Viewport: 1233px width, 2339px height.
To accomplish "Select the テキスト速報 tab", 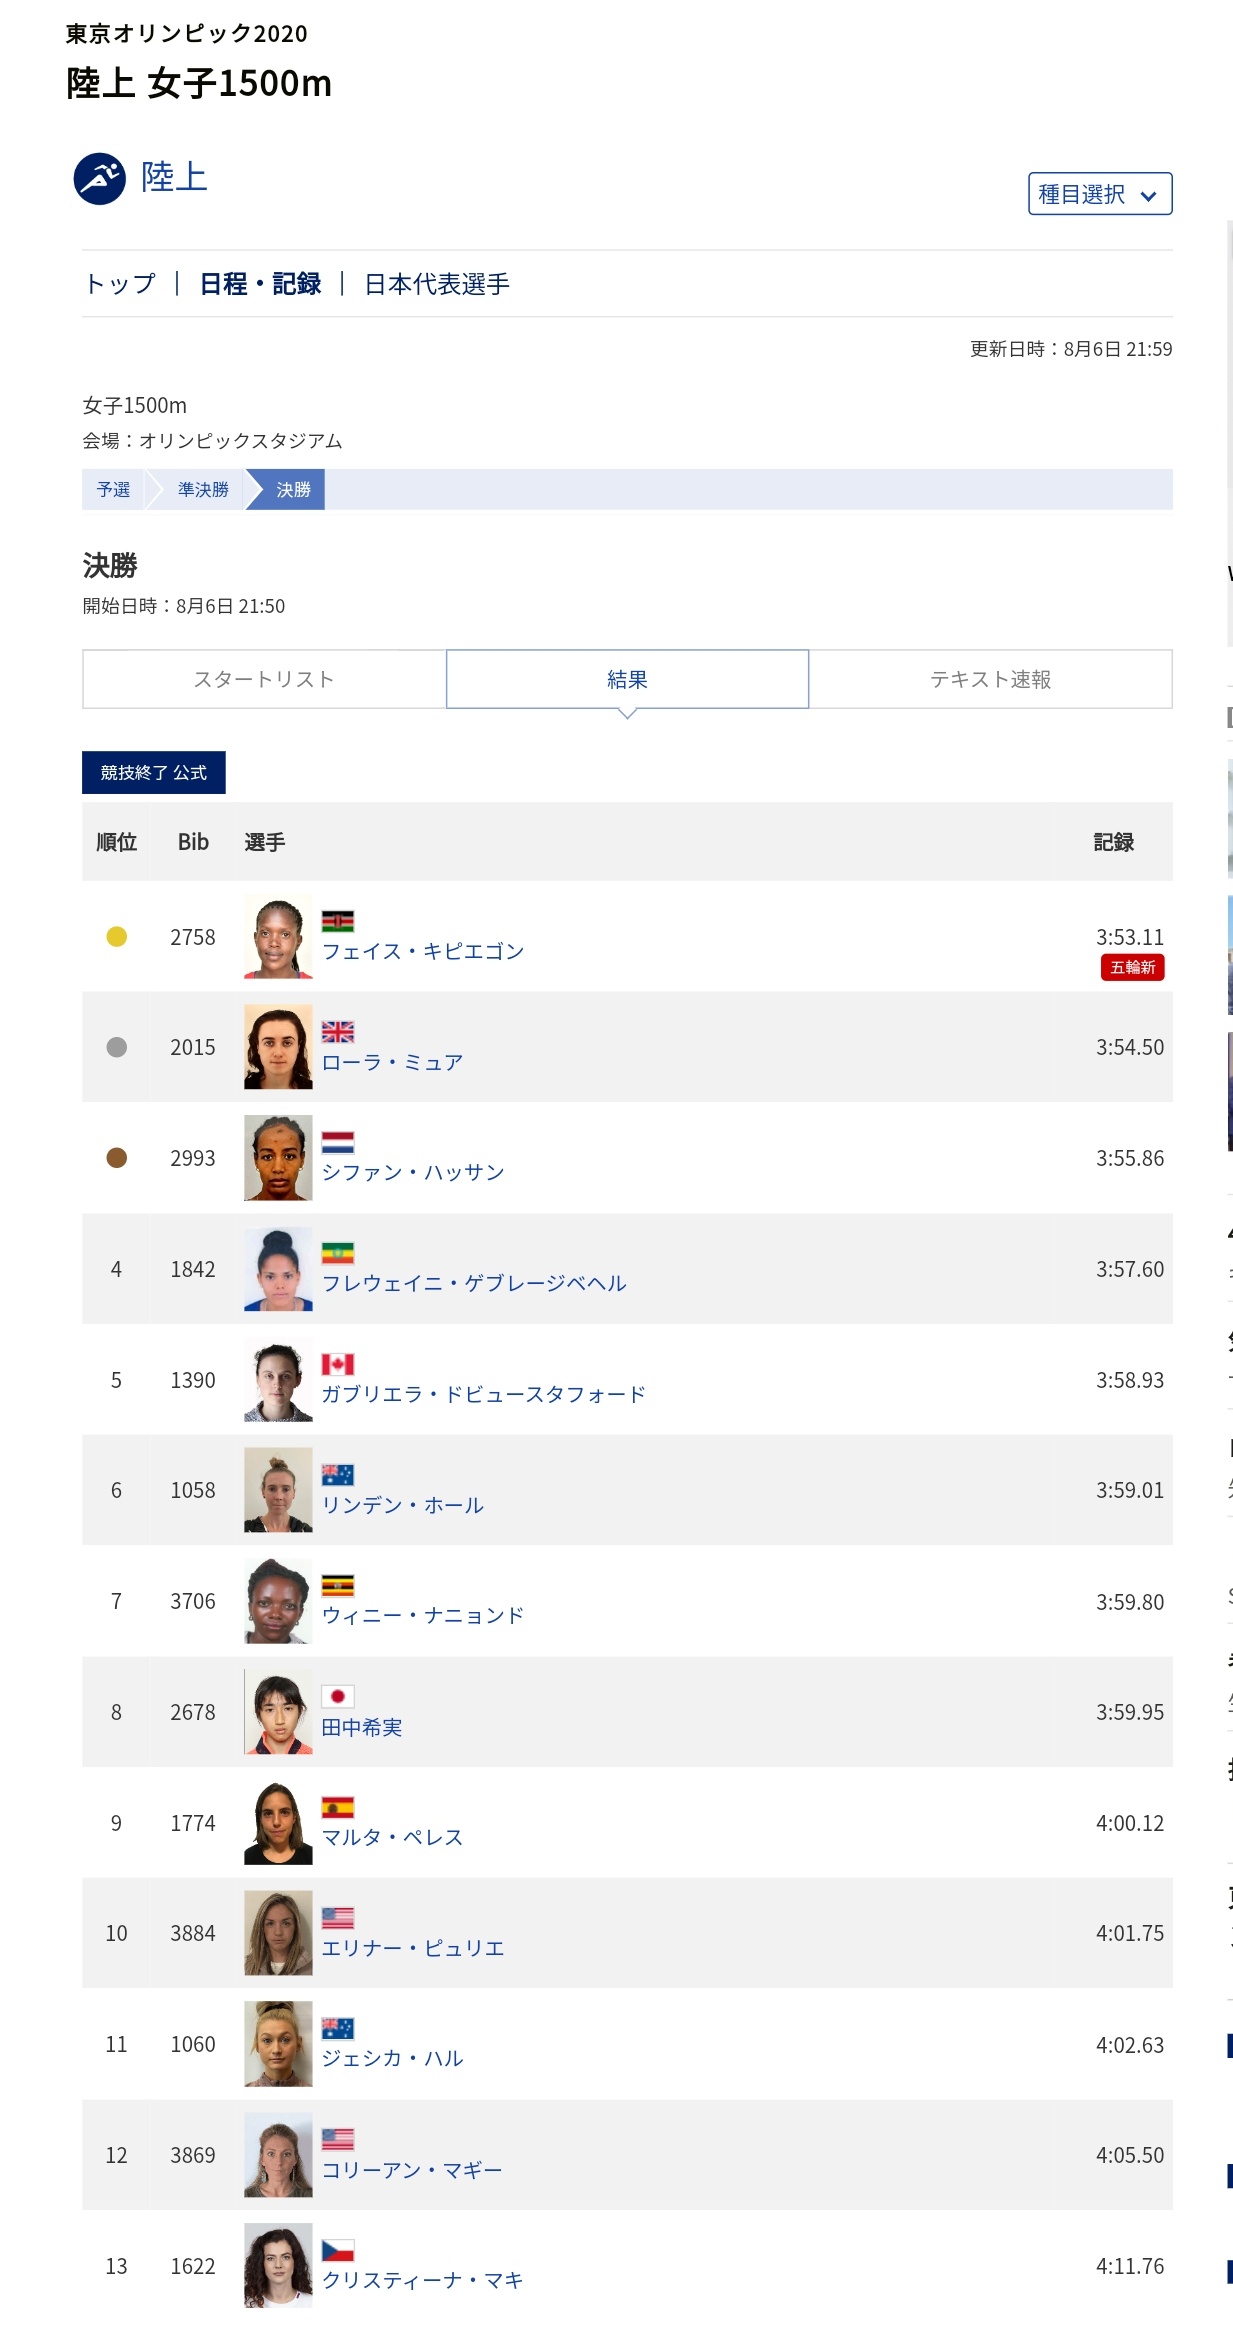I will click(x=990, y=679).
